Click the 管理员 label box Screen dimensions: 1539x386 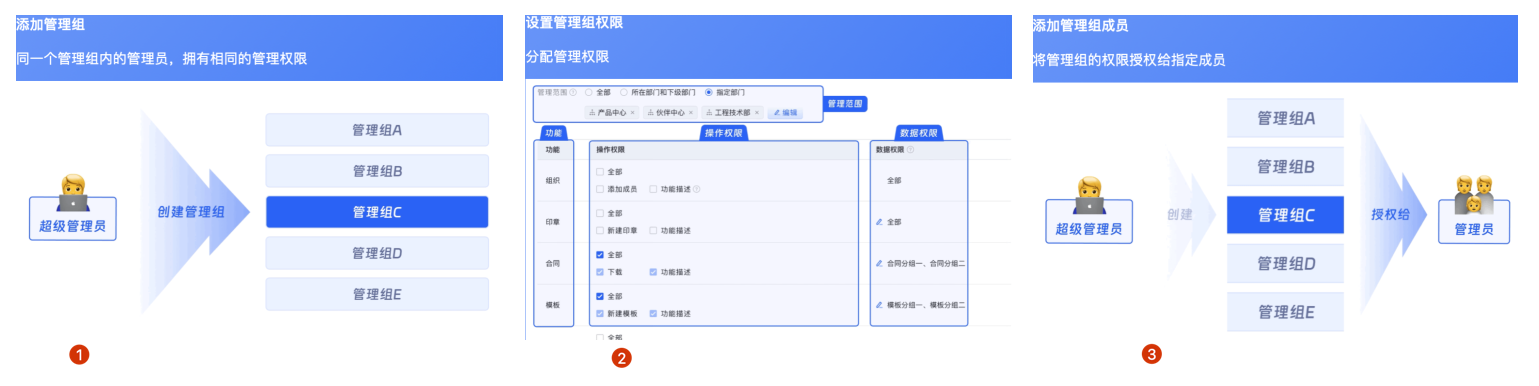click(1473, 221)
